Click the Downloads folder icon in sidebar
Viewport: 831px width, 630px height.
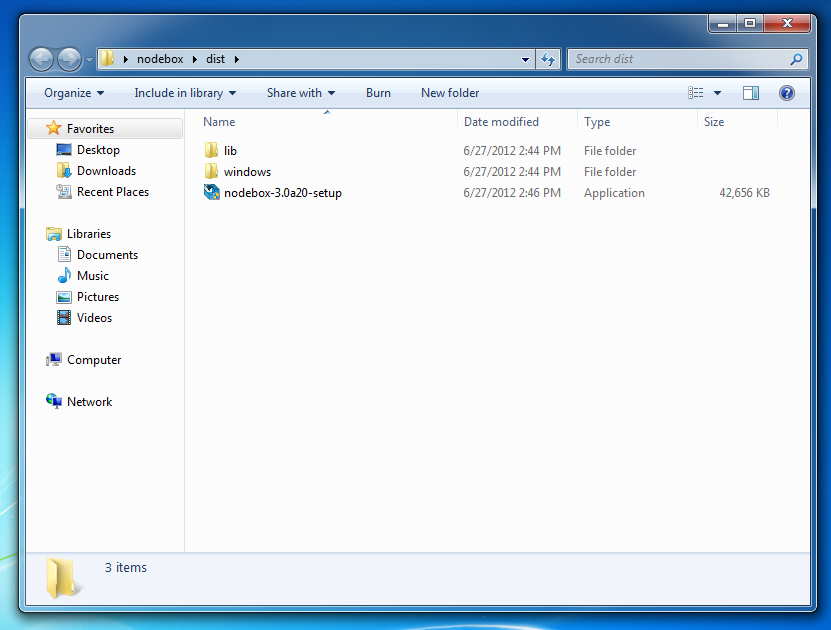pyautogui.click(x=64, y=171)
